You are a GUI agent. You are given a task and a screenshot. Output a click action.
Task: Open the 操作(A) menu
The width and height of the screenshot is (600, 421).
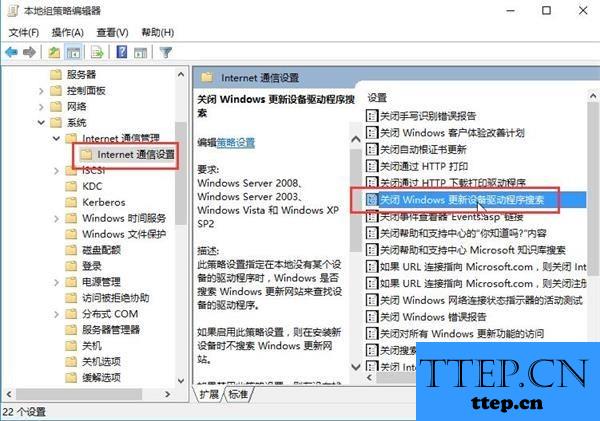click(68, 33)
